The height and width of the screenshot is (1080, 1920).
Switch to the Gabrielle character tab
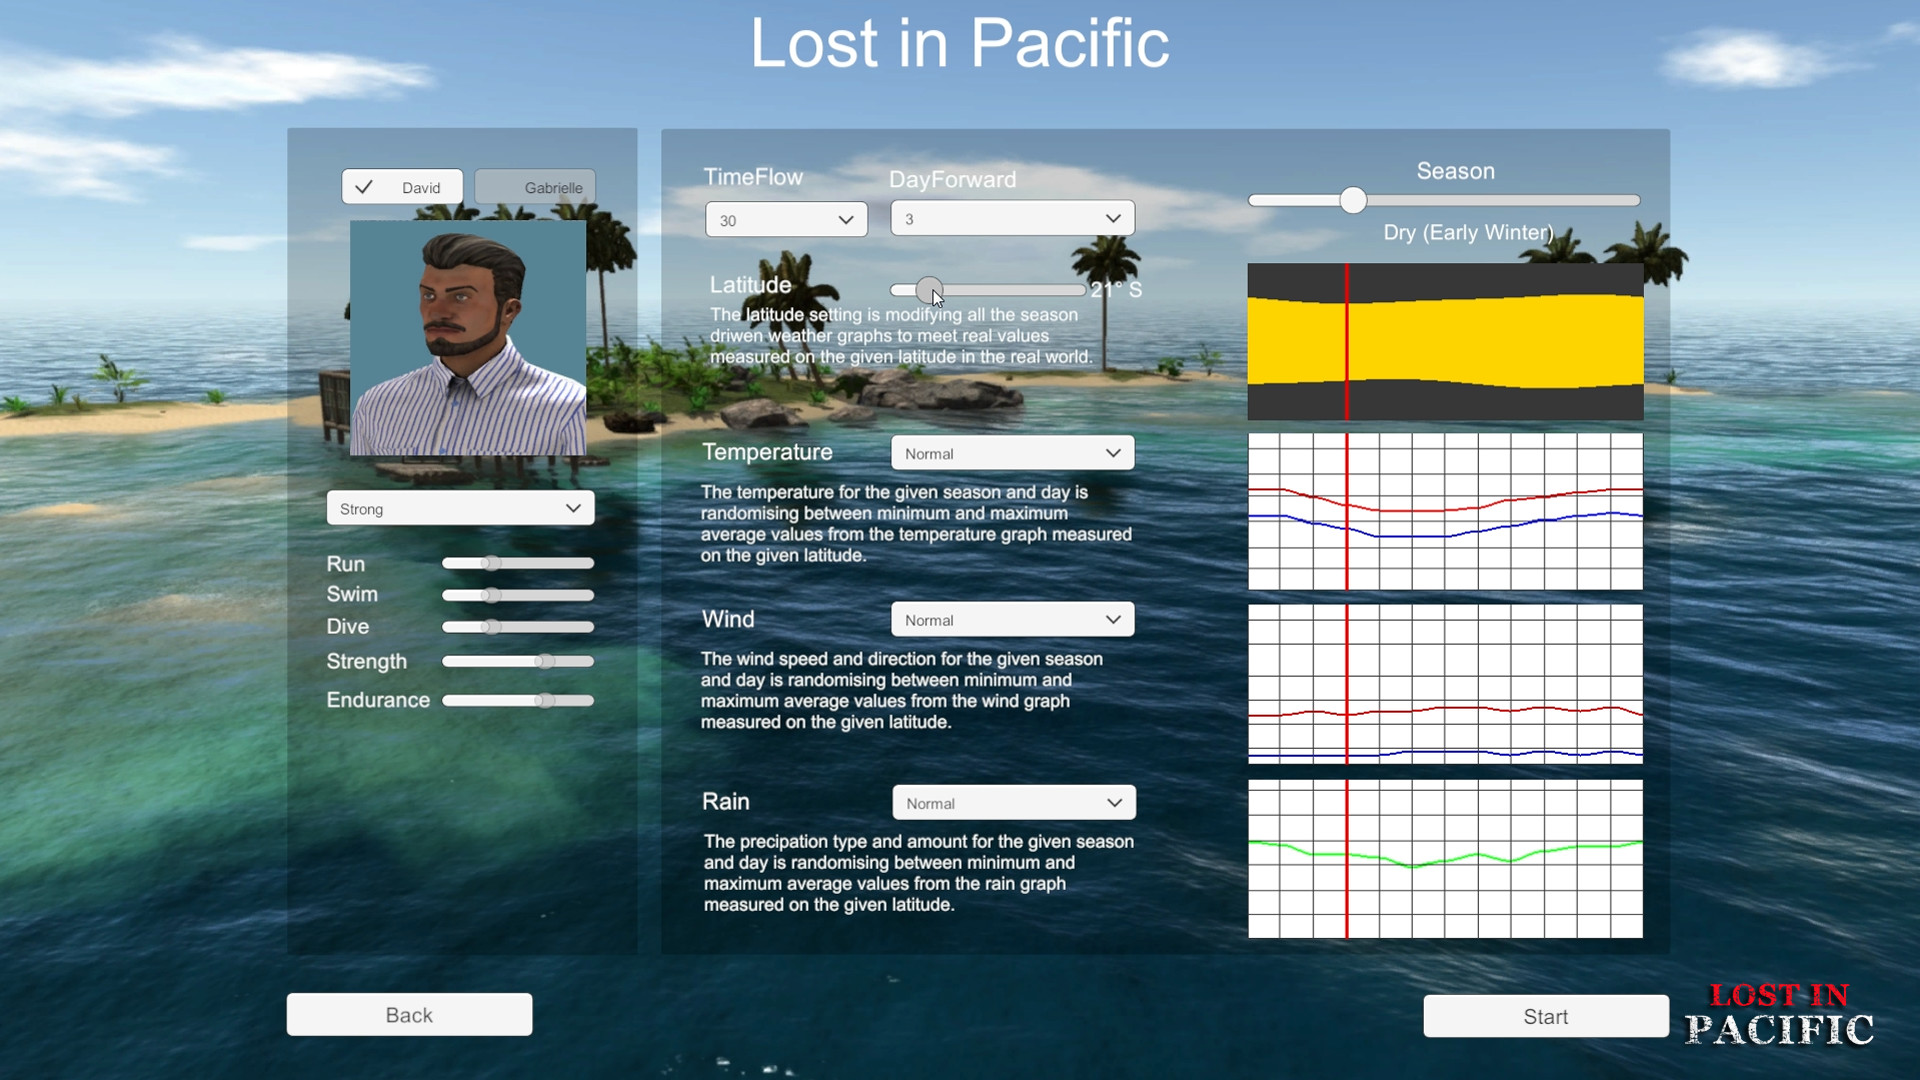[x=535, y=187]
